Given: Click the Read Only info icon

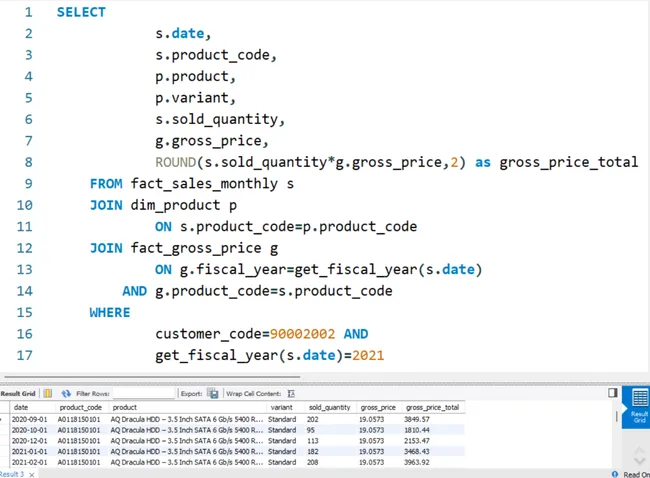Looking at the screenshot, I should click(615, 474).
